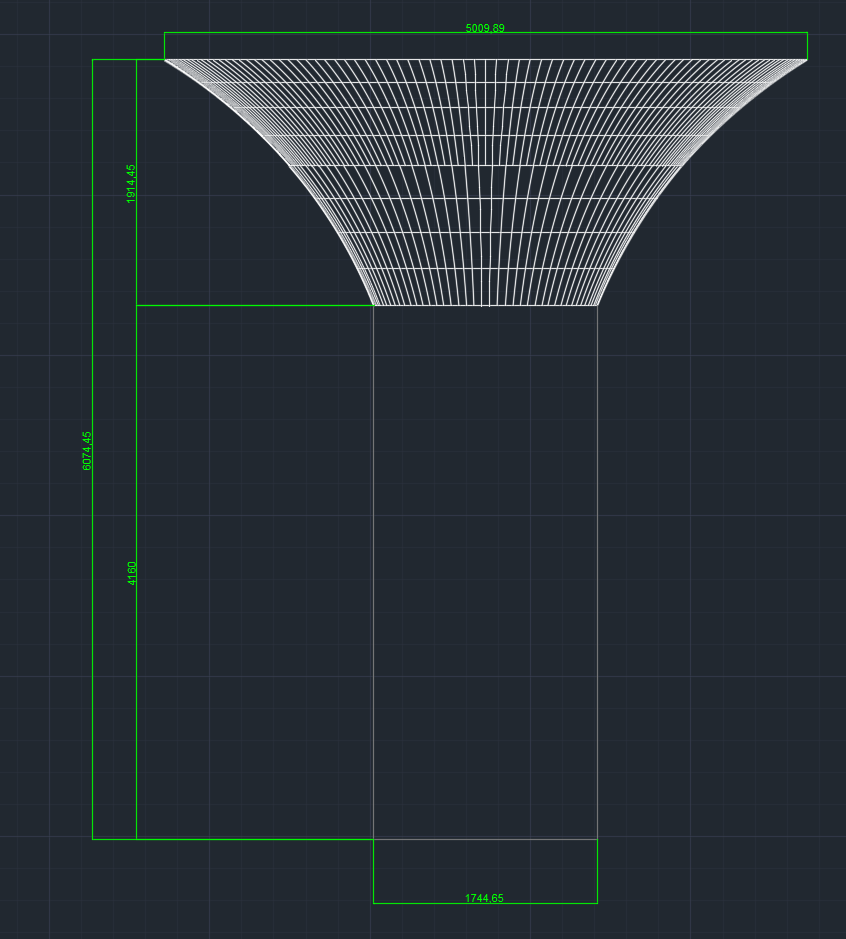The height and width of the screenshot is (939, 846).
Task: Select the white funnel mesh surface
Action: [485, 180]
